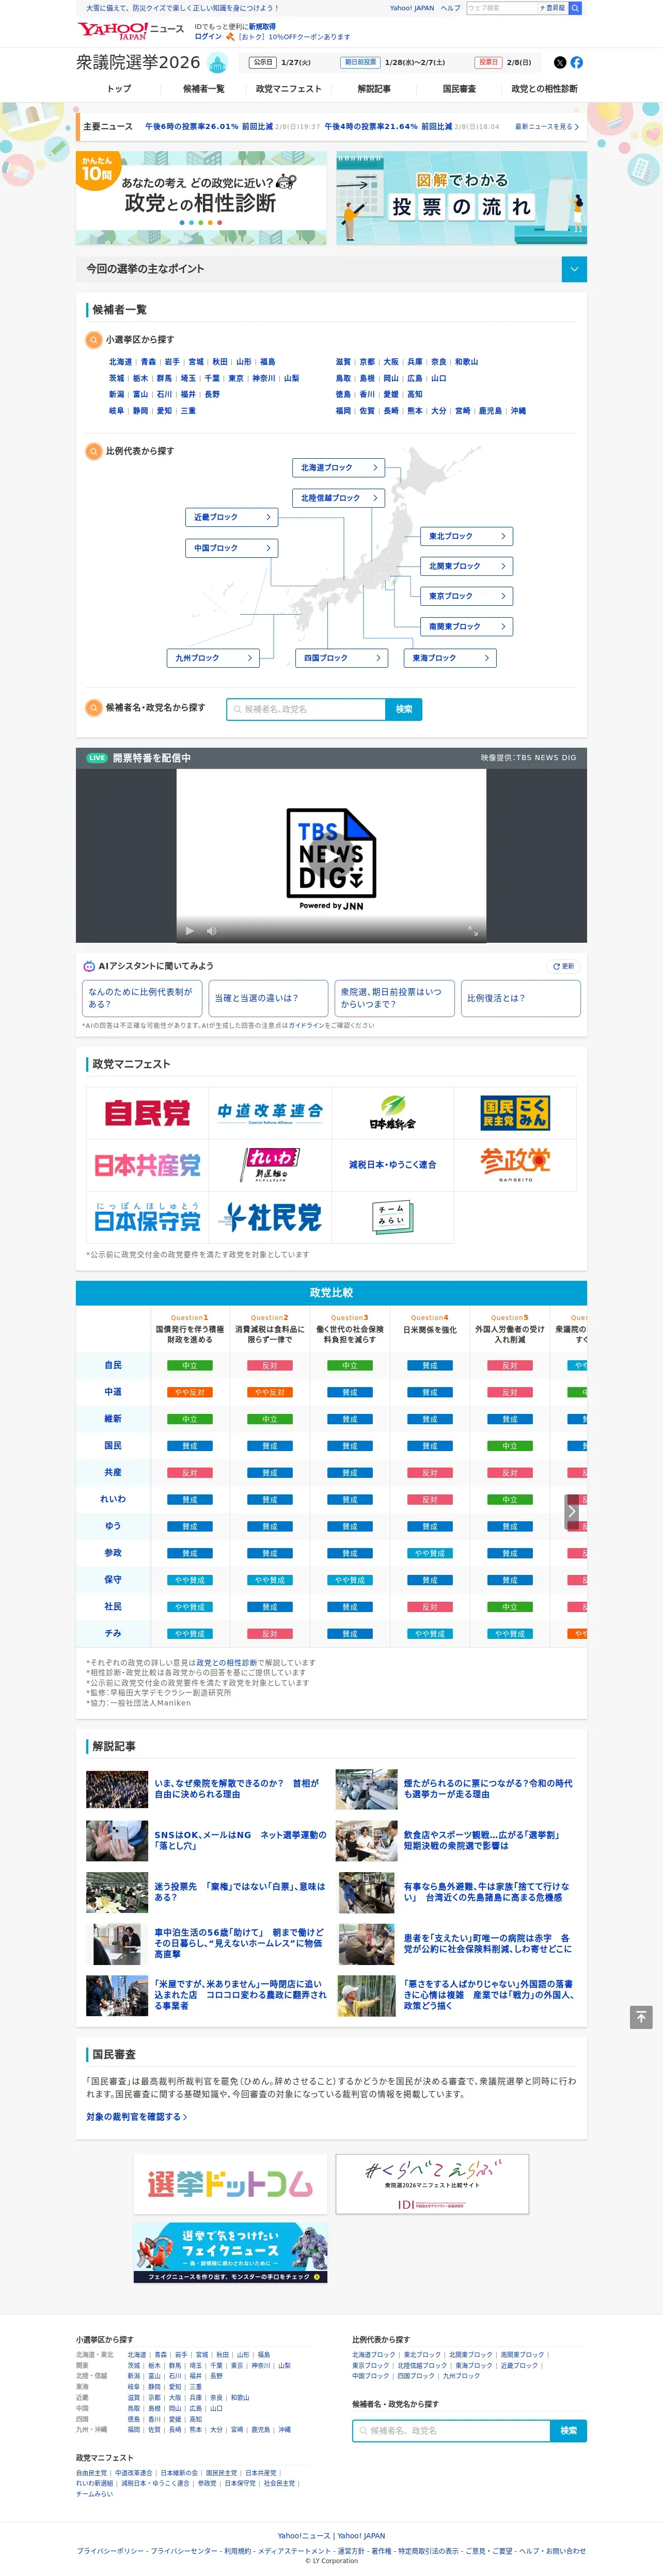Open the 北関東ブロック chevron button

tap(466, 566)
